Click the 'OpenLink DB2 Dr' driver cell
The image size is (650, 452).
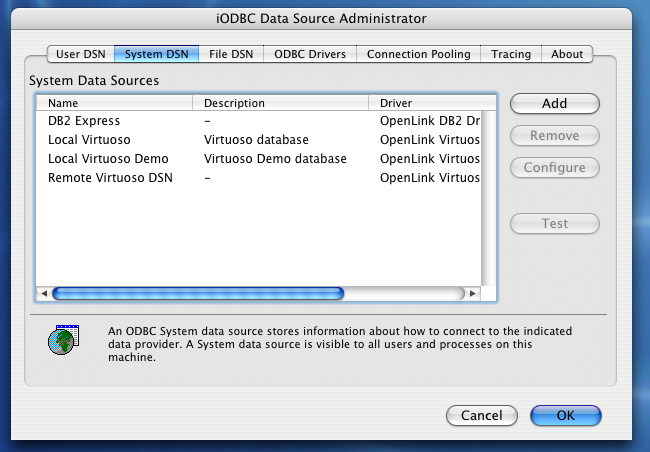(x=430, y=121)
